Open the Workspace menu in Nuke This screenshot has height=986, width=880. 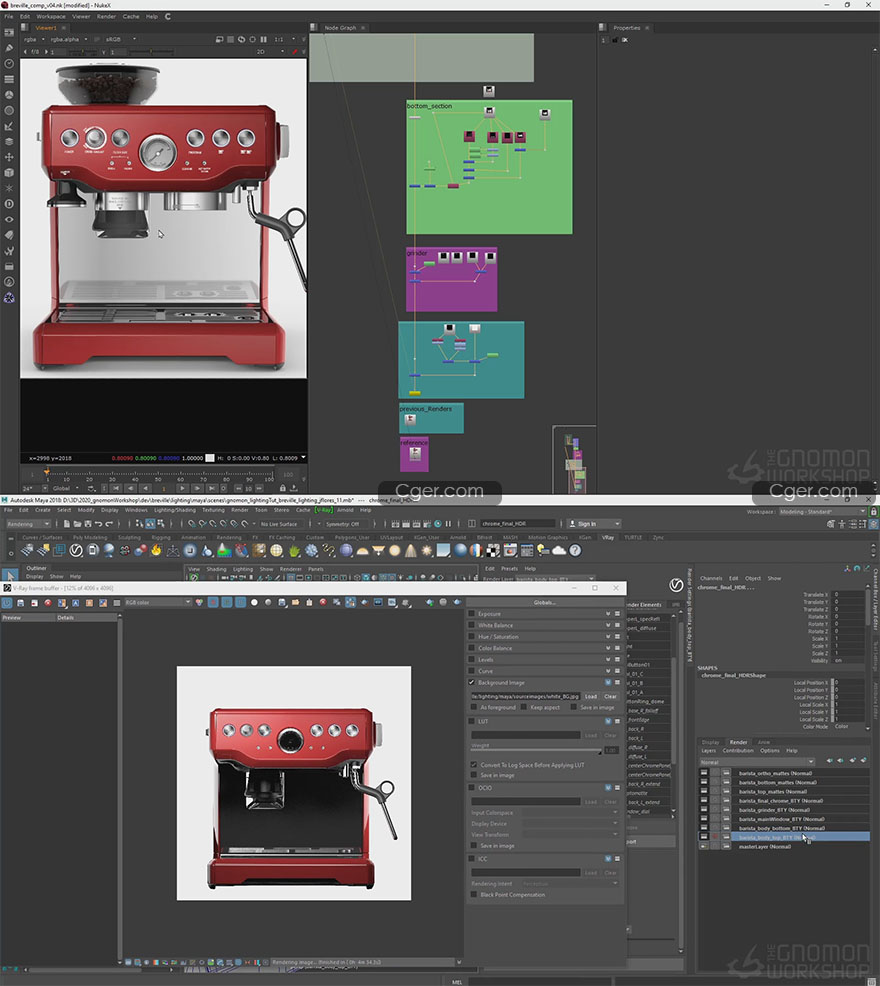tap(51, 16)
